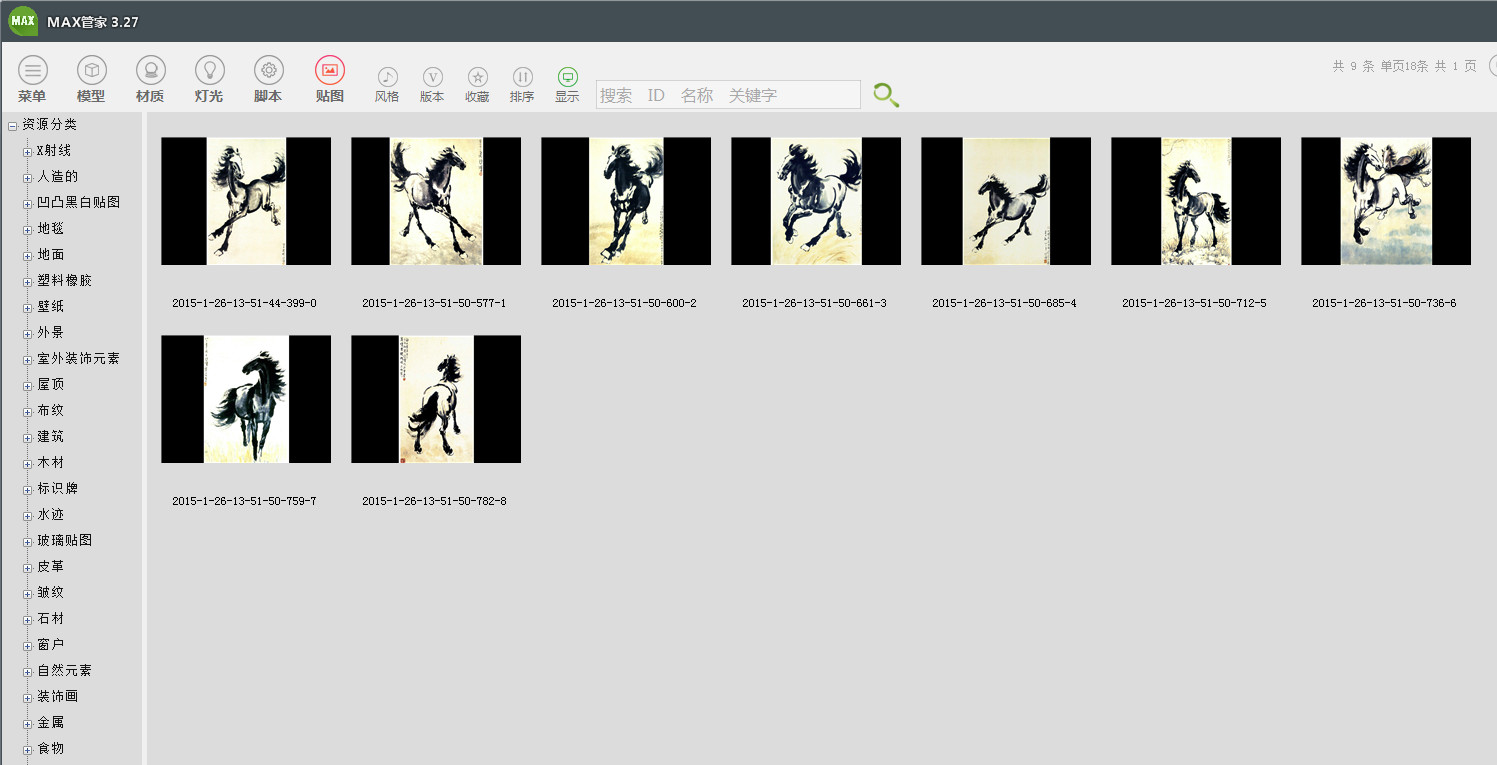The image size is (1497, 765).
Task: Select the 装饰画 category label
Action: (x=58, y=696)
